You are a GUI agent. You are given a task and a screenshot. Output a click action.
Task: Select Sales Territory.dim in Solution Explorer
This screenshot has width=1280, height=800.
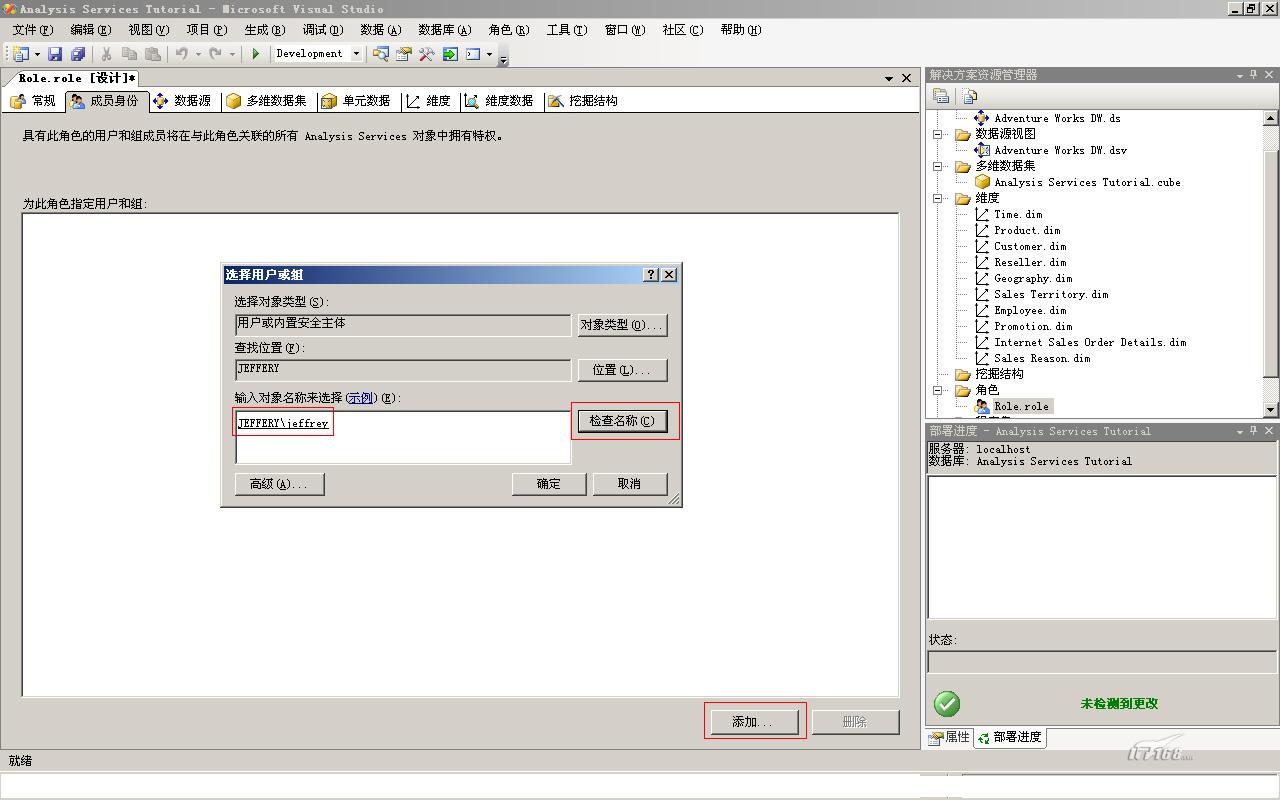[1051, 294]
